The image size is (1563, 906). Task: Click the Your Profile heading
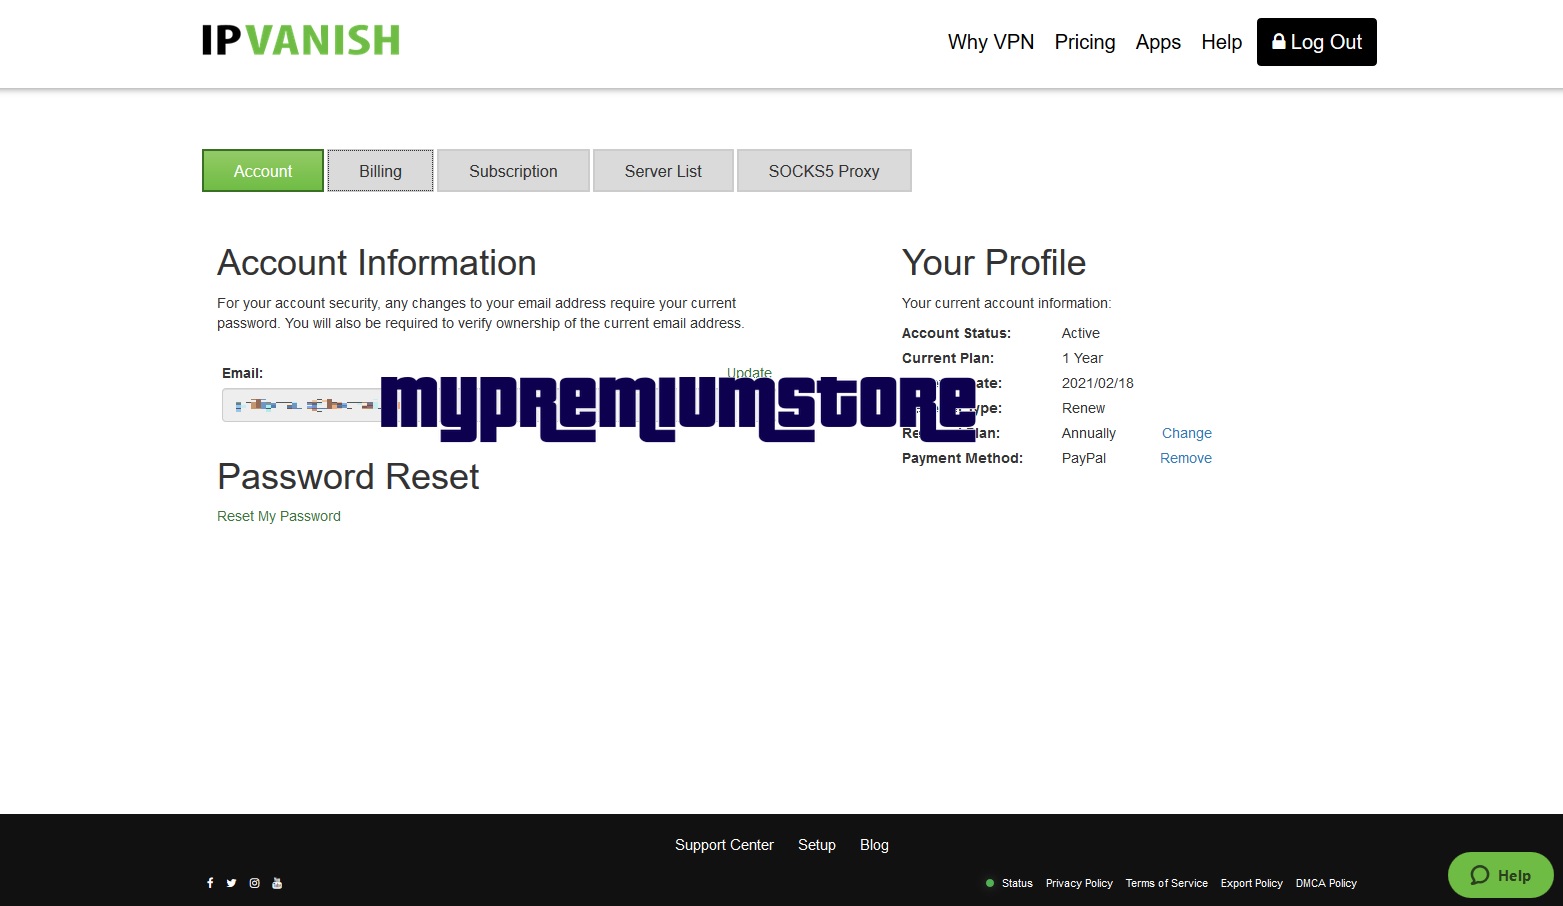click(994, 263)
